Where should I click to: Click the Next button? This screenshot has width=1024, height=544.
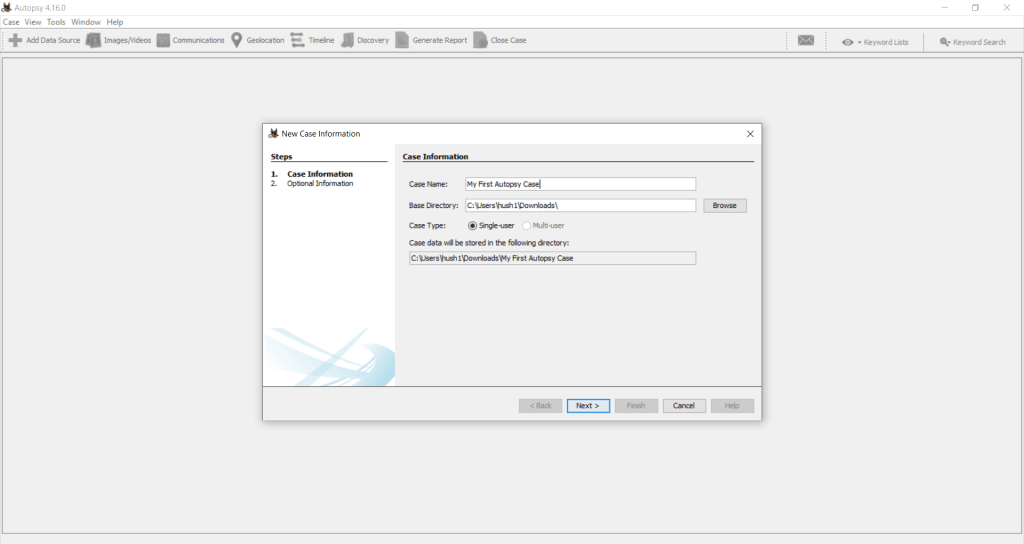coord(588,406)
